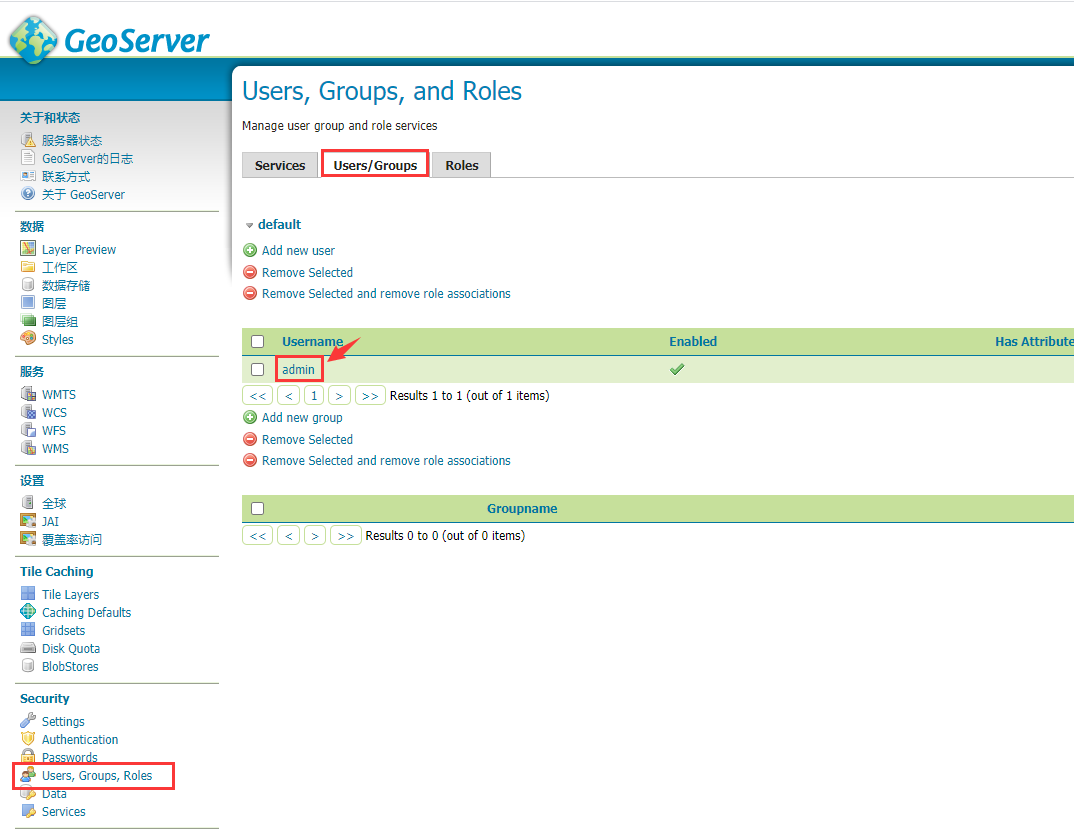
Task: Open the admin user account
Action: [298, 368]
